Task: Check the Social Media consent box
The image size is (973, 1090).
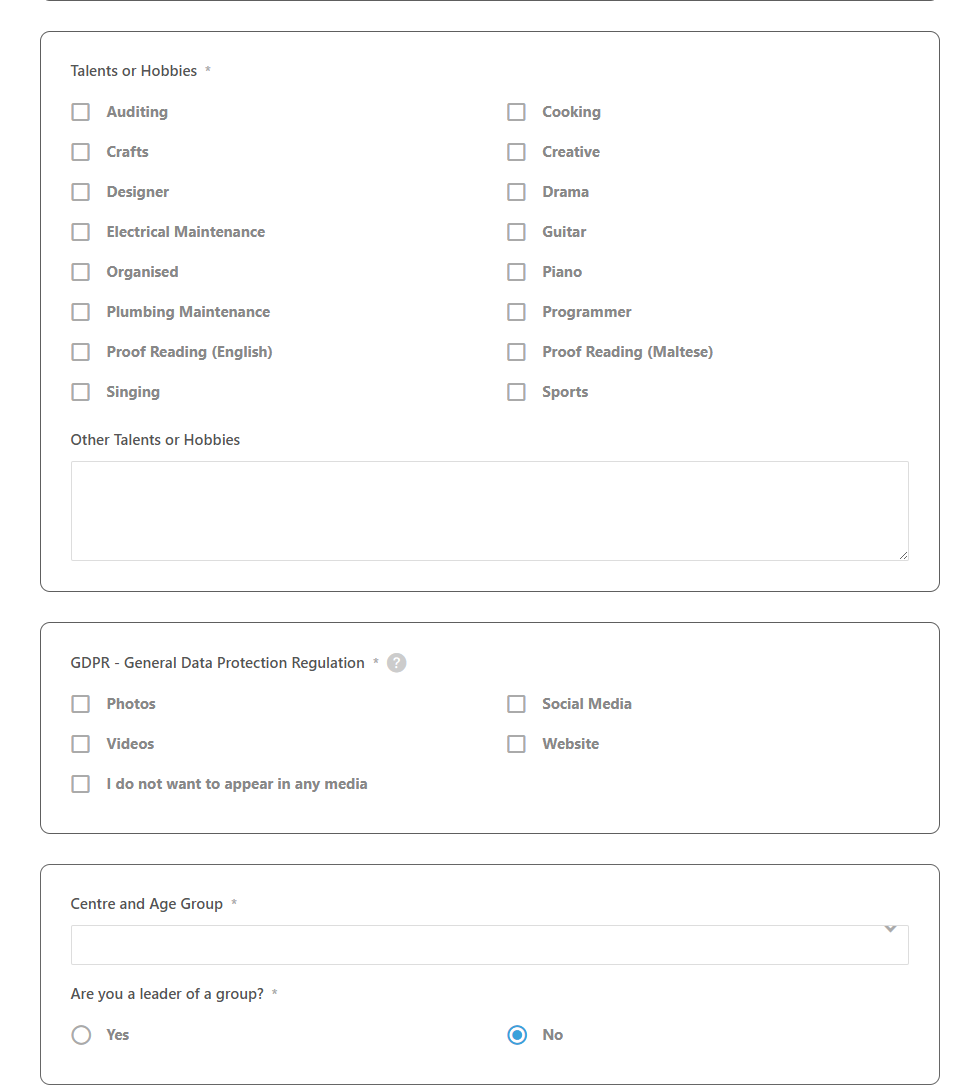Action: click(516, 704)
